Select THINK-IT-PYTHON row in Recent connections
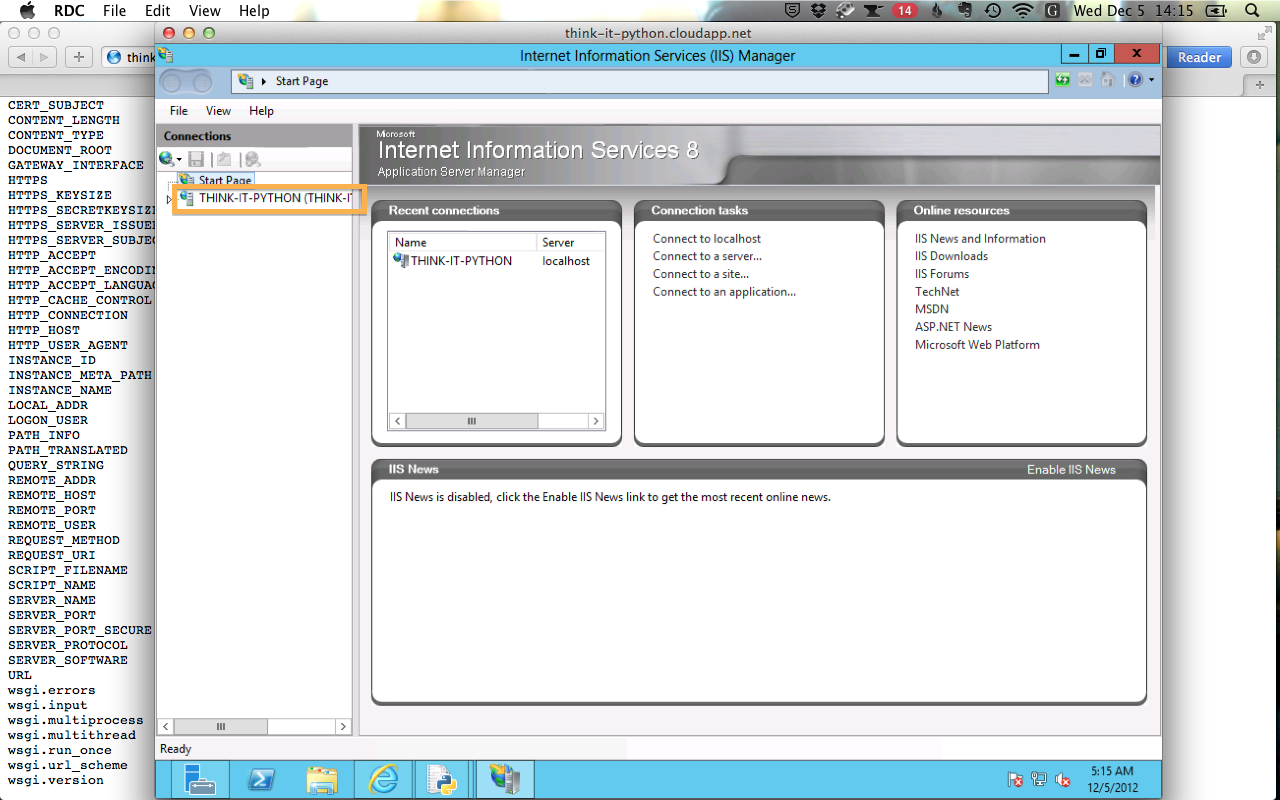Viewport: 1280px width, 800px height. [497, 261]
